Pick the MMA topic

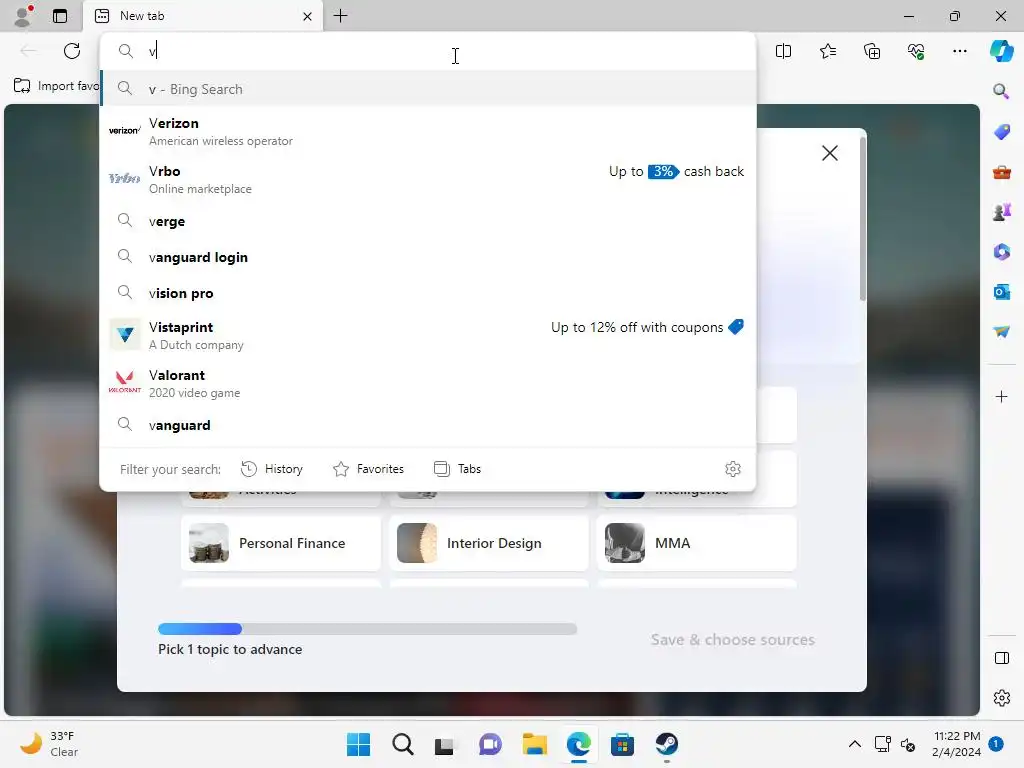click(x=697, y=543)
